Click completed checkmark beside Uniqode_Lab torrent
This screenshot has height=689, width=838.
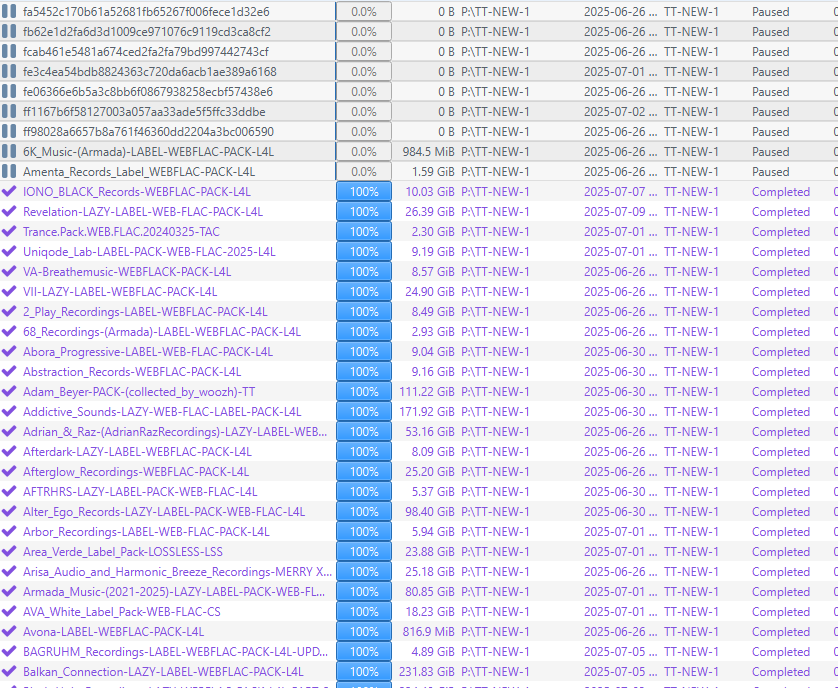9,252
